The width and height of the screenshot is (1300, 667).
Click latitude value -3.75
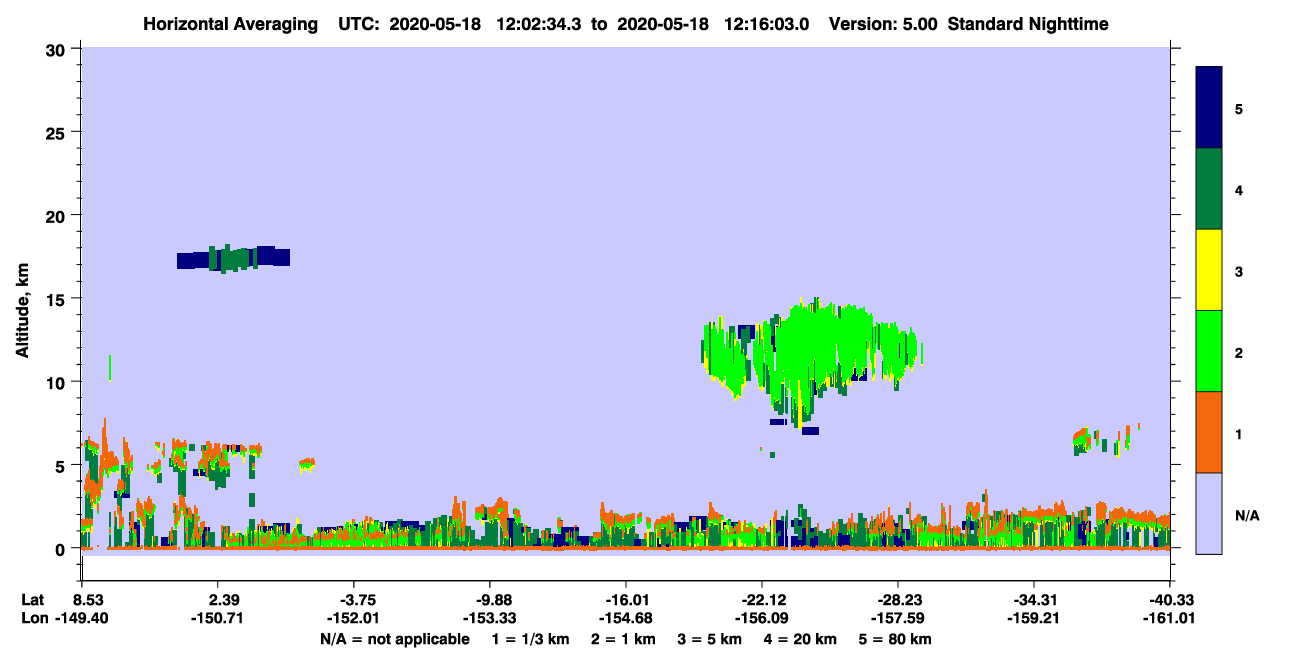pyautogui.click(x=357, y=600)
